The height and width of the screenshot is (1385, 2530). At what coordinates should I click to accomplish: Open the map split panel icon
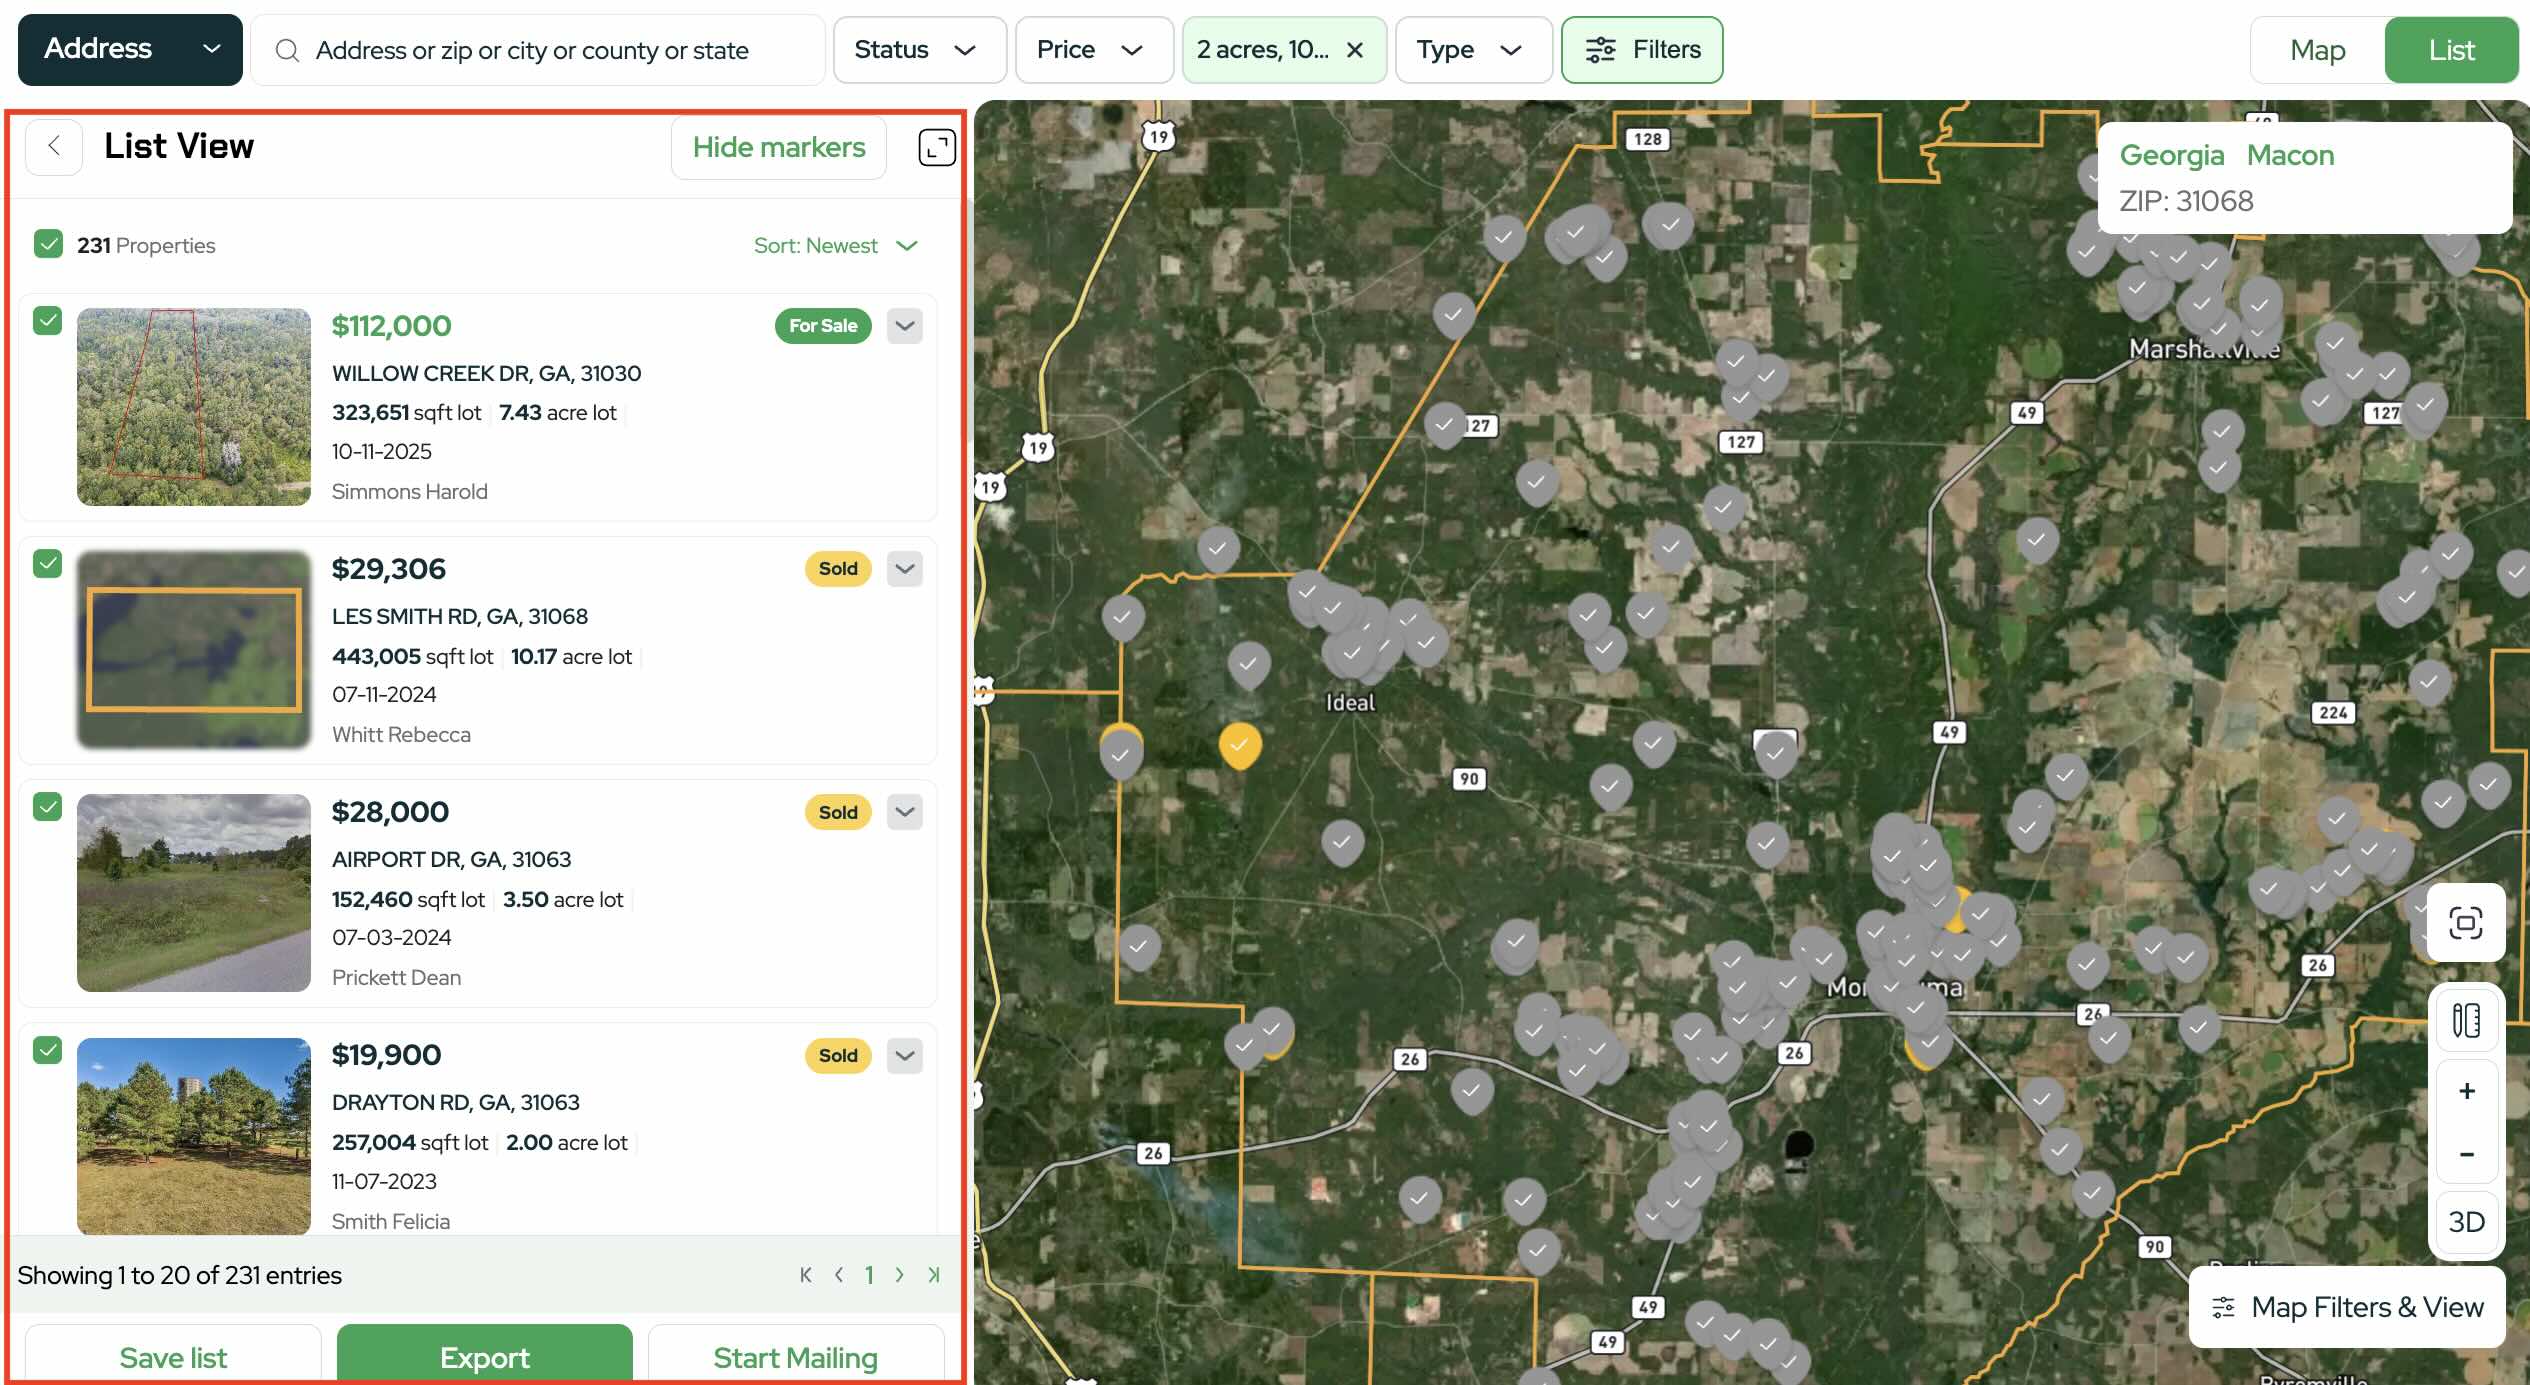(x=2466, y=1020)
